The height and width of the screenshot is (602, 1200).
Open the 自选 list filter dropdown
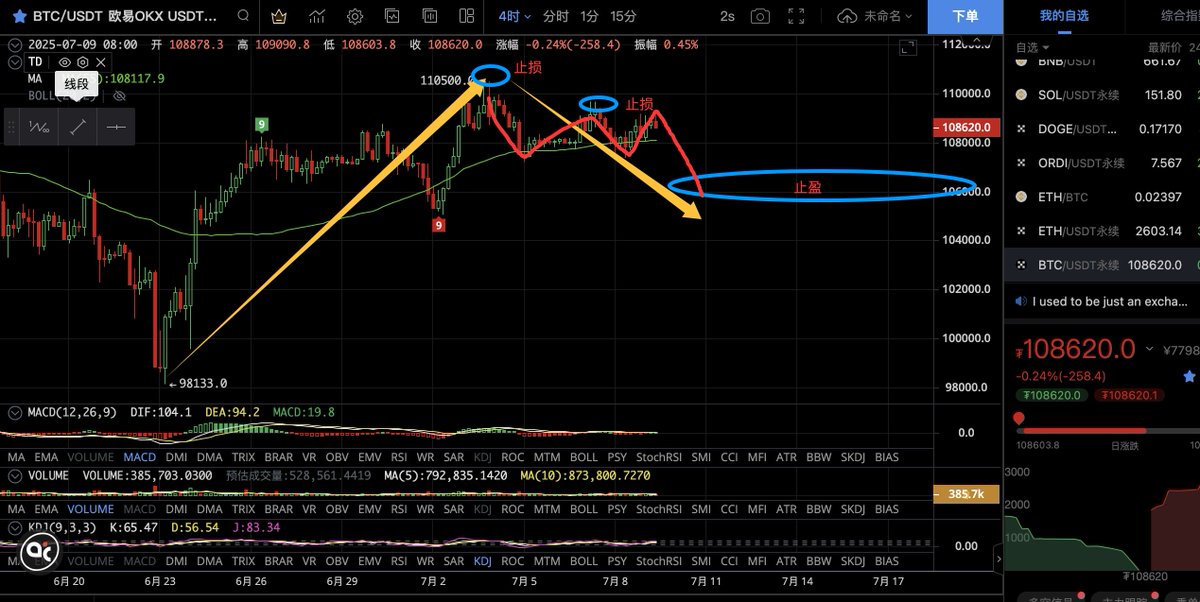tap(1032, 47)
